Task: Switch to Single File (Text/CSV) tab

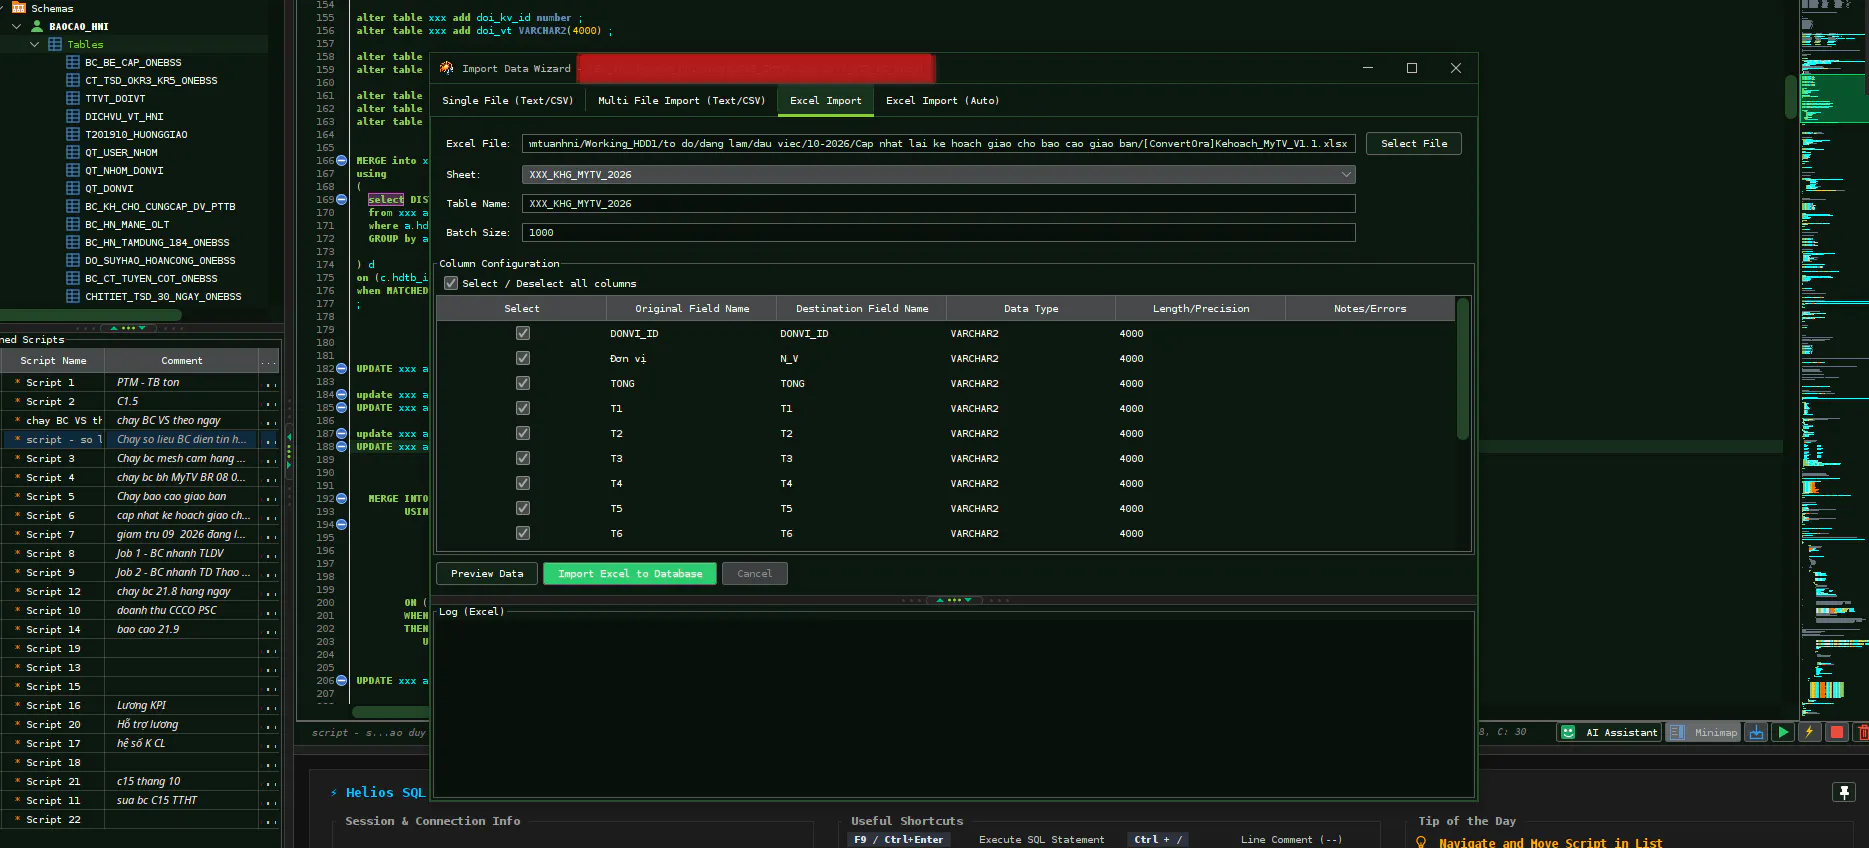Action: (507, 100)
